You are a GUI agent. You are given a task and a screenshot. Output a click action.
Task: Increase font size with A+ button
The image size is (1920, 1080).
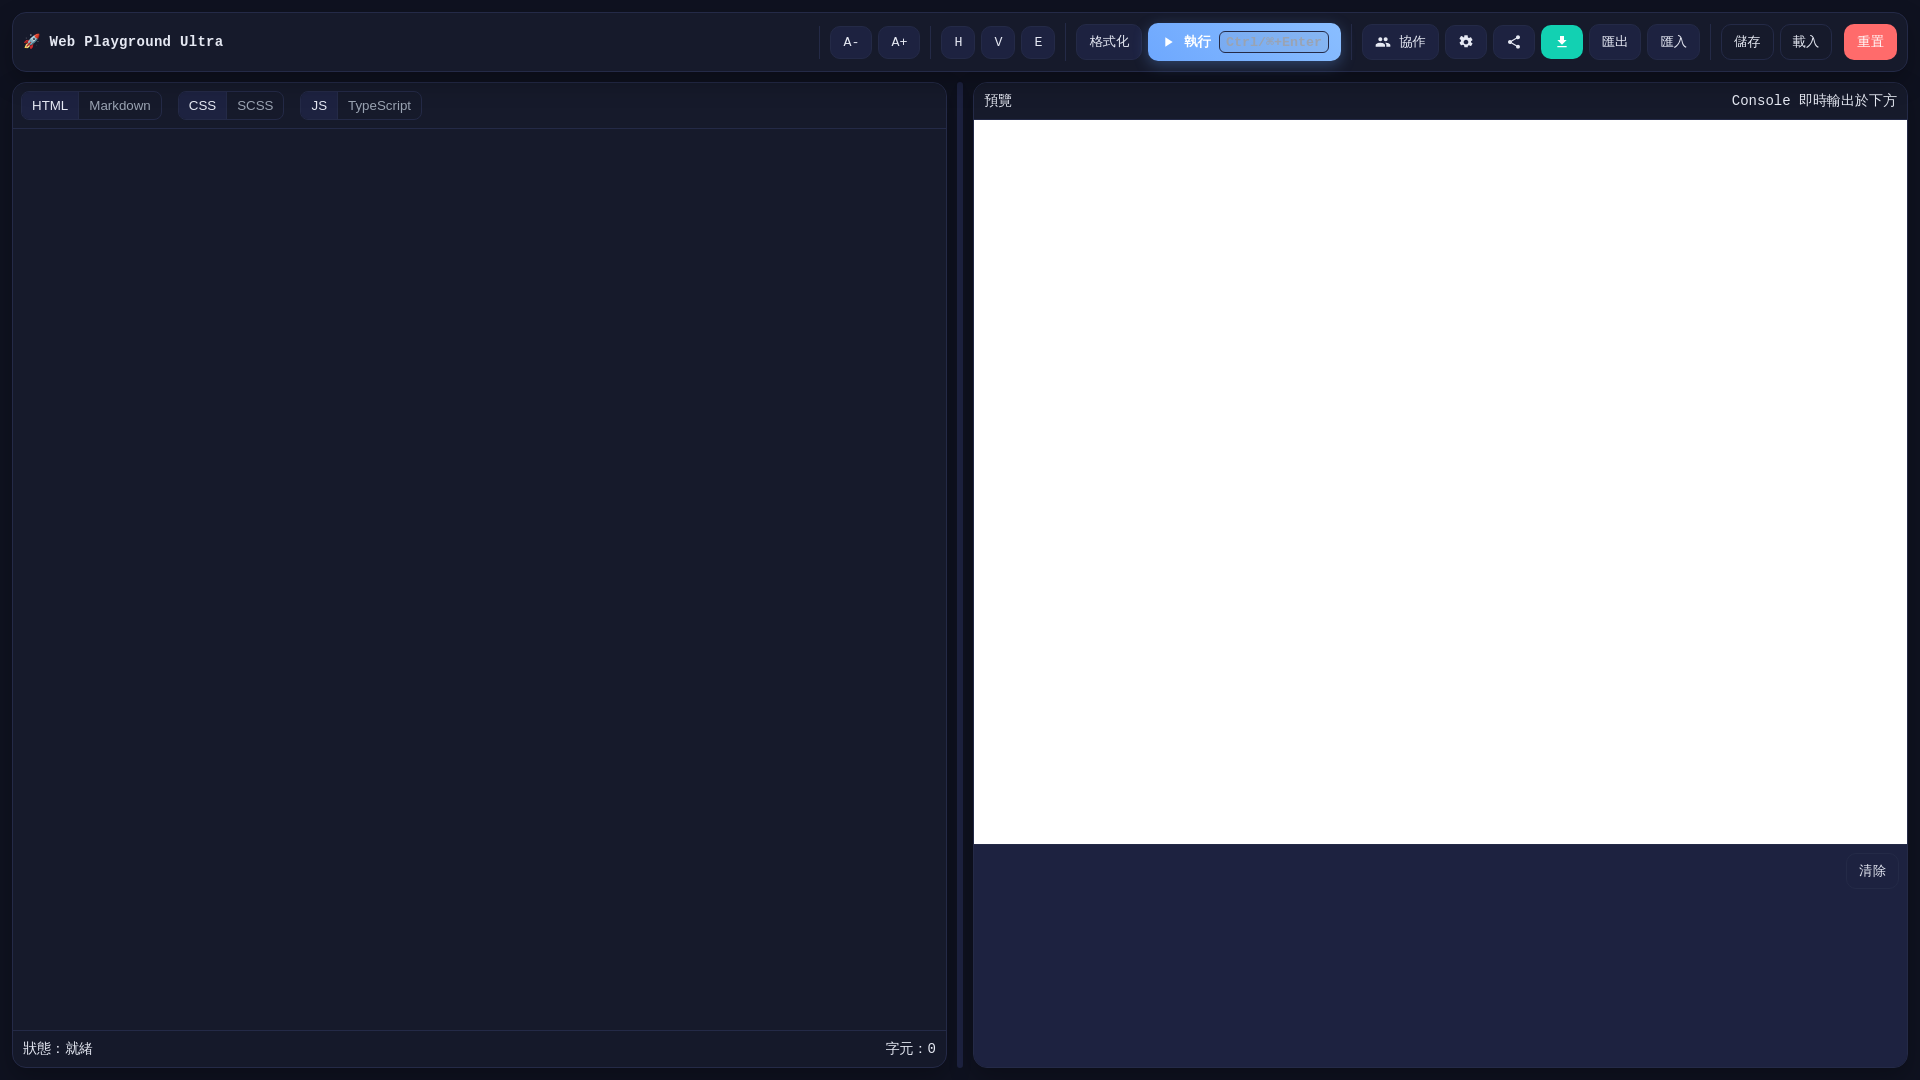click(899, 42)
